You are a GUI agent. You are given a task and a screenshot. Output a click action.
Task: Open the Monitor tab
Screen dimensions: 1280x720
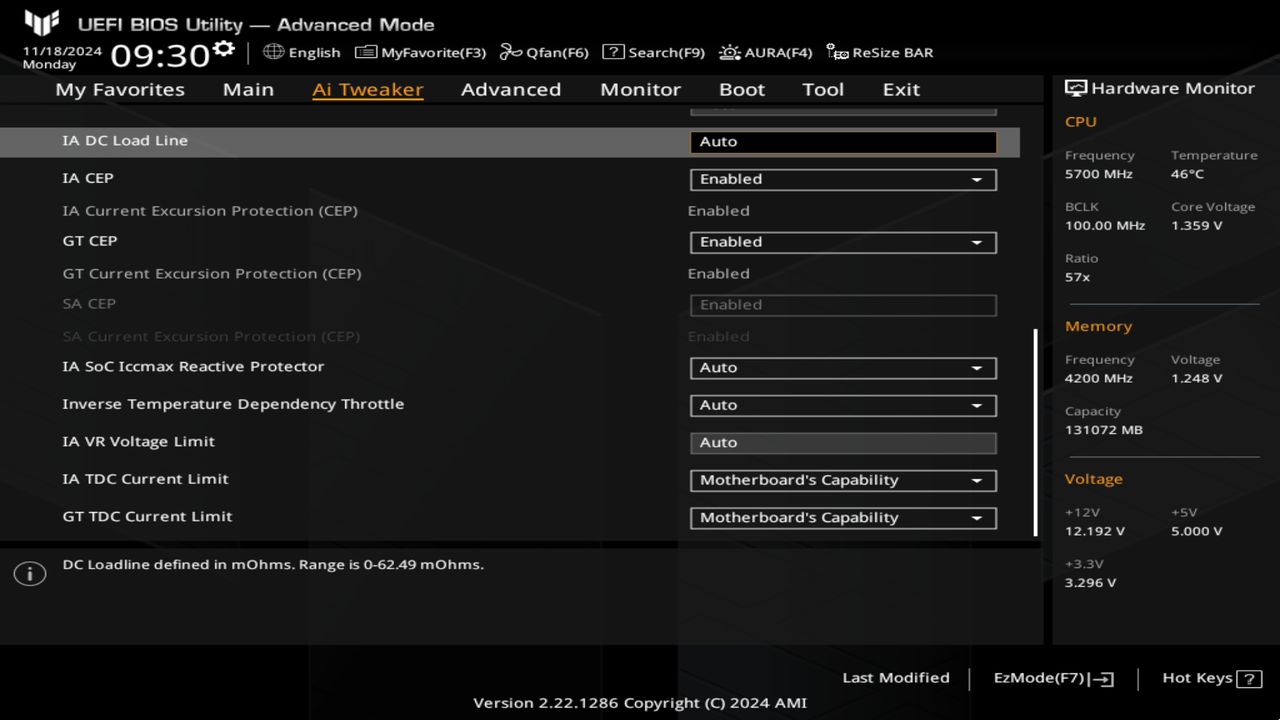pyautogui.click(x=640, y=89)
